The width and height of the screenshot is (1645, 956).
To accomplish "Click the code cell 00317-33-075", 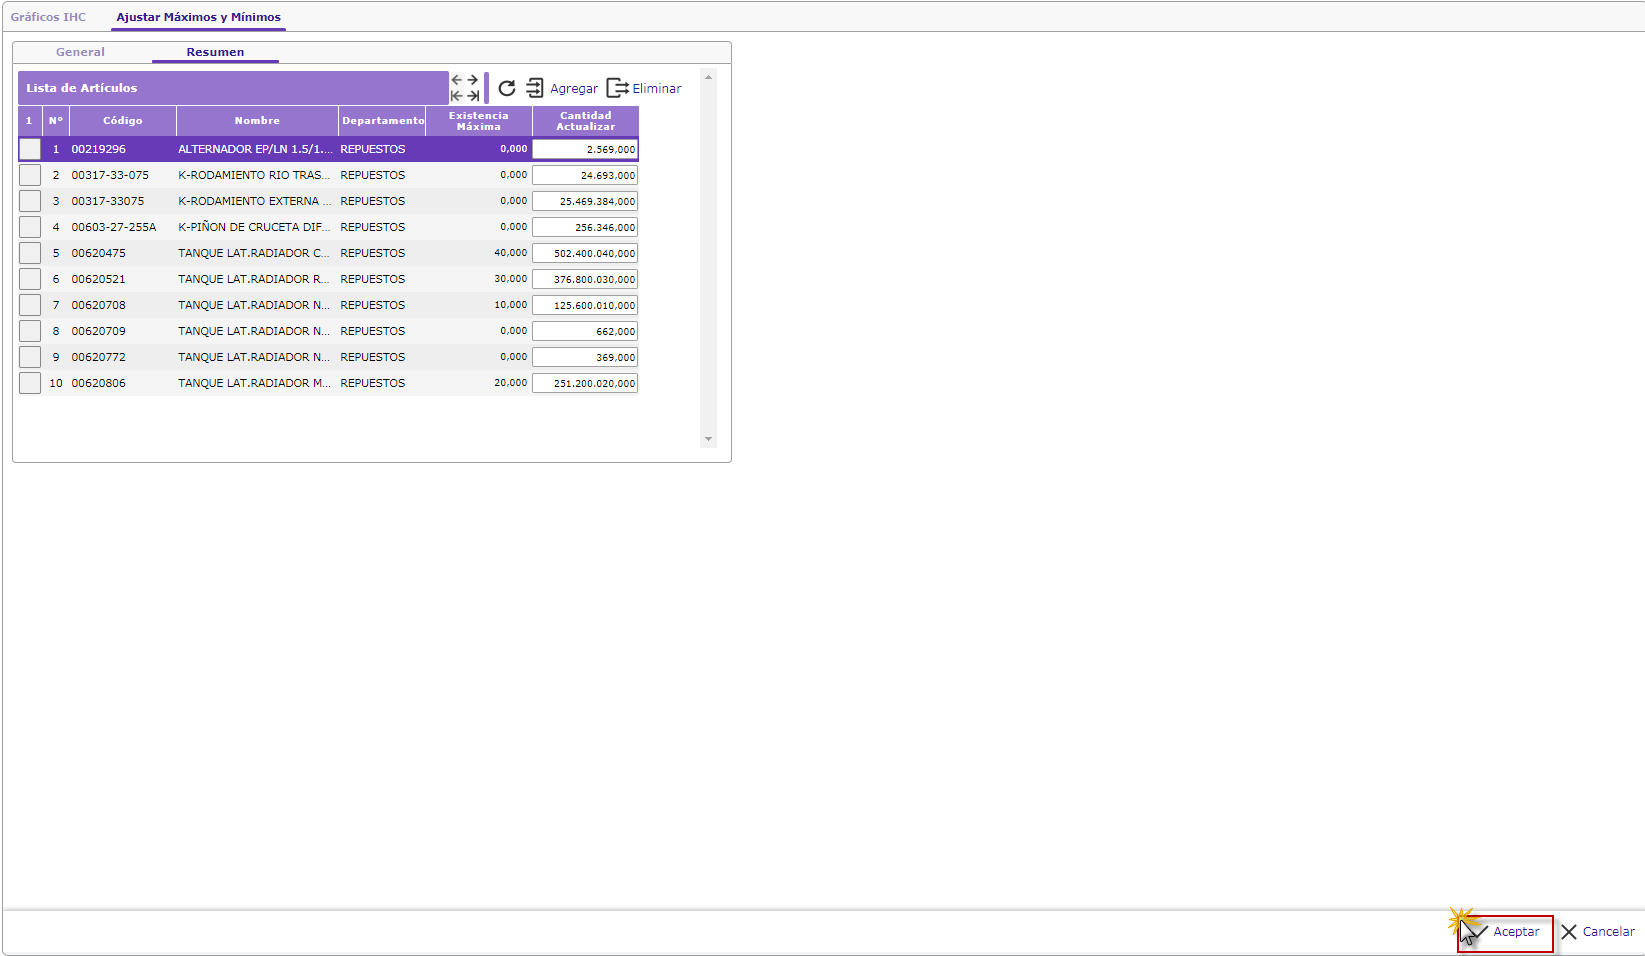I will click(122, 175).
